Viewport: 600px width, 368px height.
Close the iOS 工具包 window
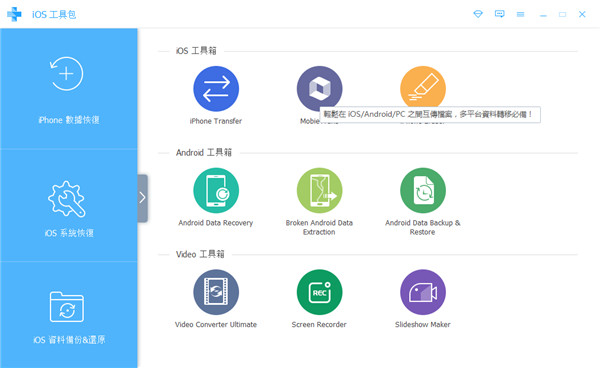click(x=582, y=14)
